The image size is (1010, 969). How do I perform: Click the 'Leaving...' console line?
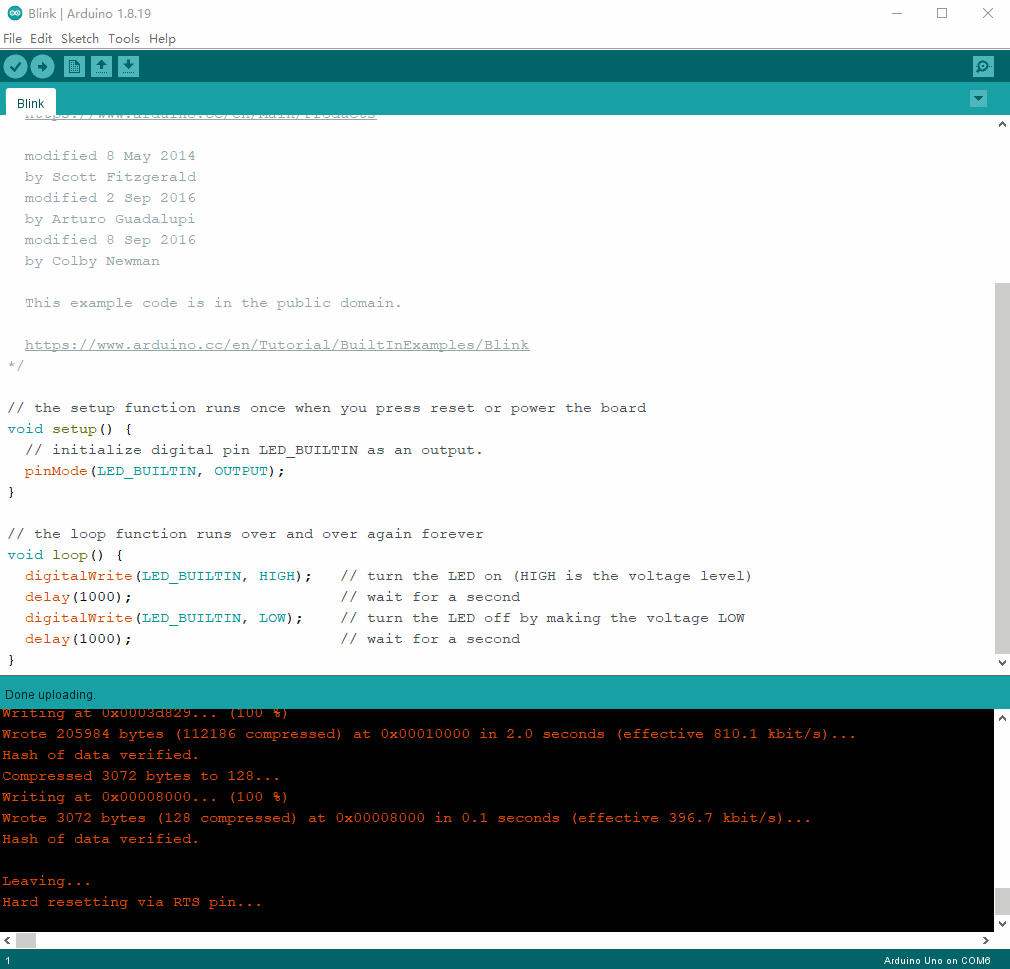pyautogui.click(x=46, y=881)
